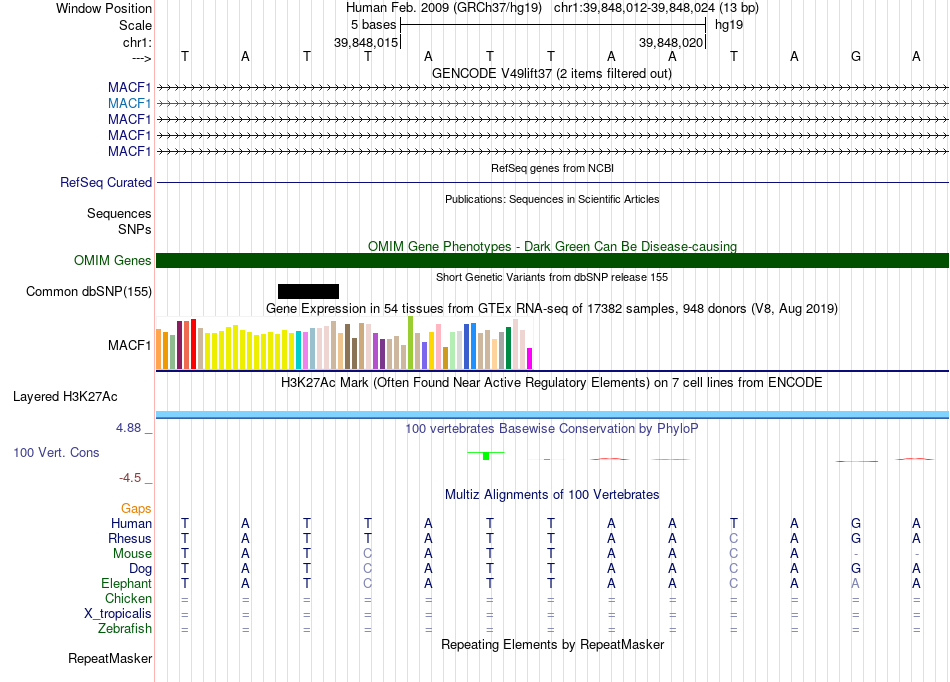Image resolution: width=950 pixels, height=682 pixels.
Task: Click the black Common dbSNP variant block
Action: (308, 291)
